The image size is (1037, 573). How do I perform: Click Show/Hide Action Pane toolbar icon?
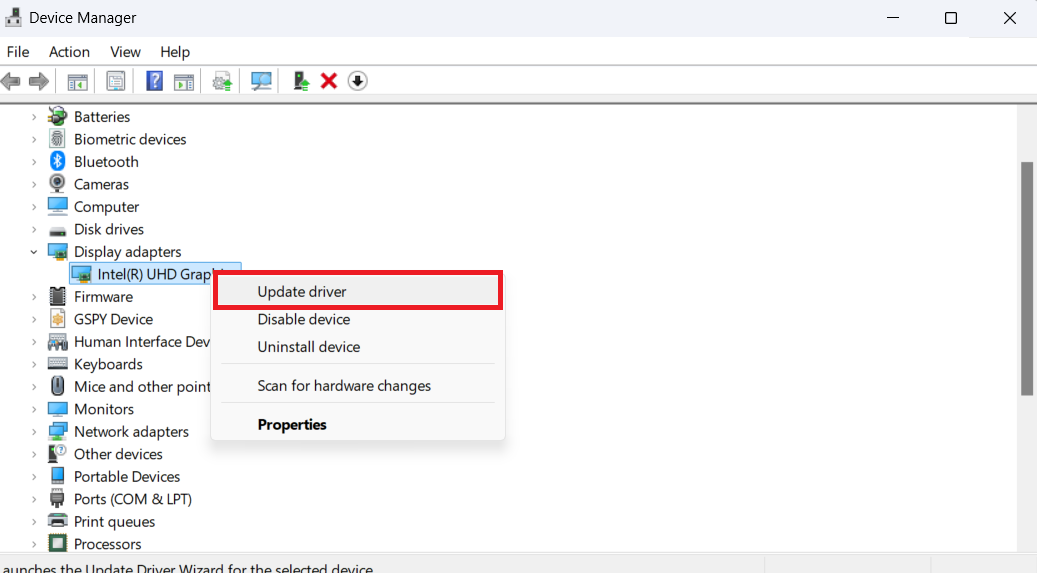184,82
